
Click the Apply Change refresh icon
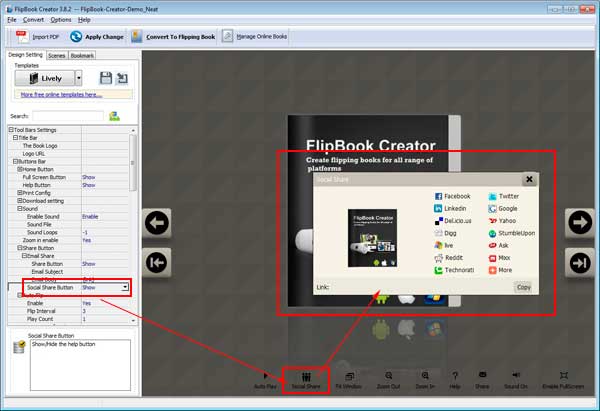[x=76, y=37]
